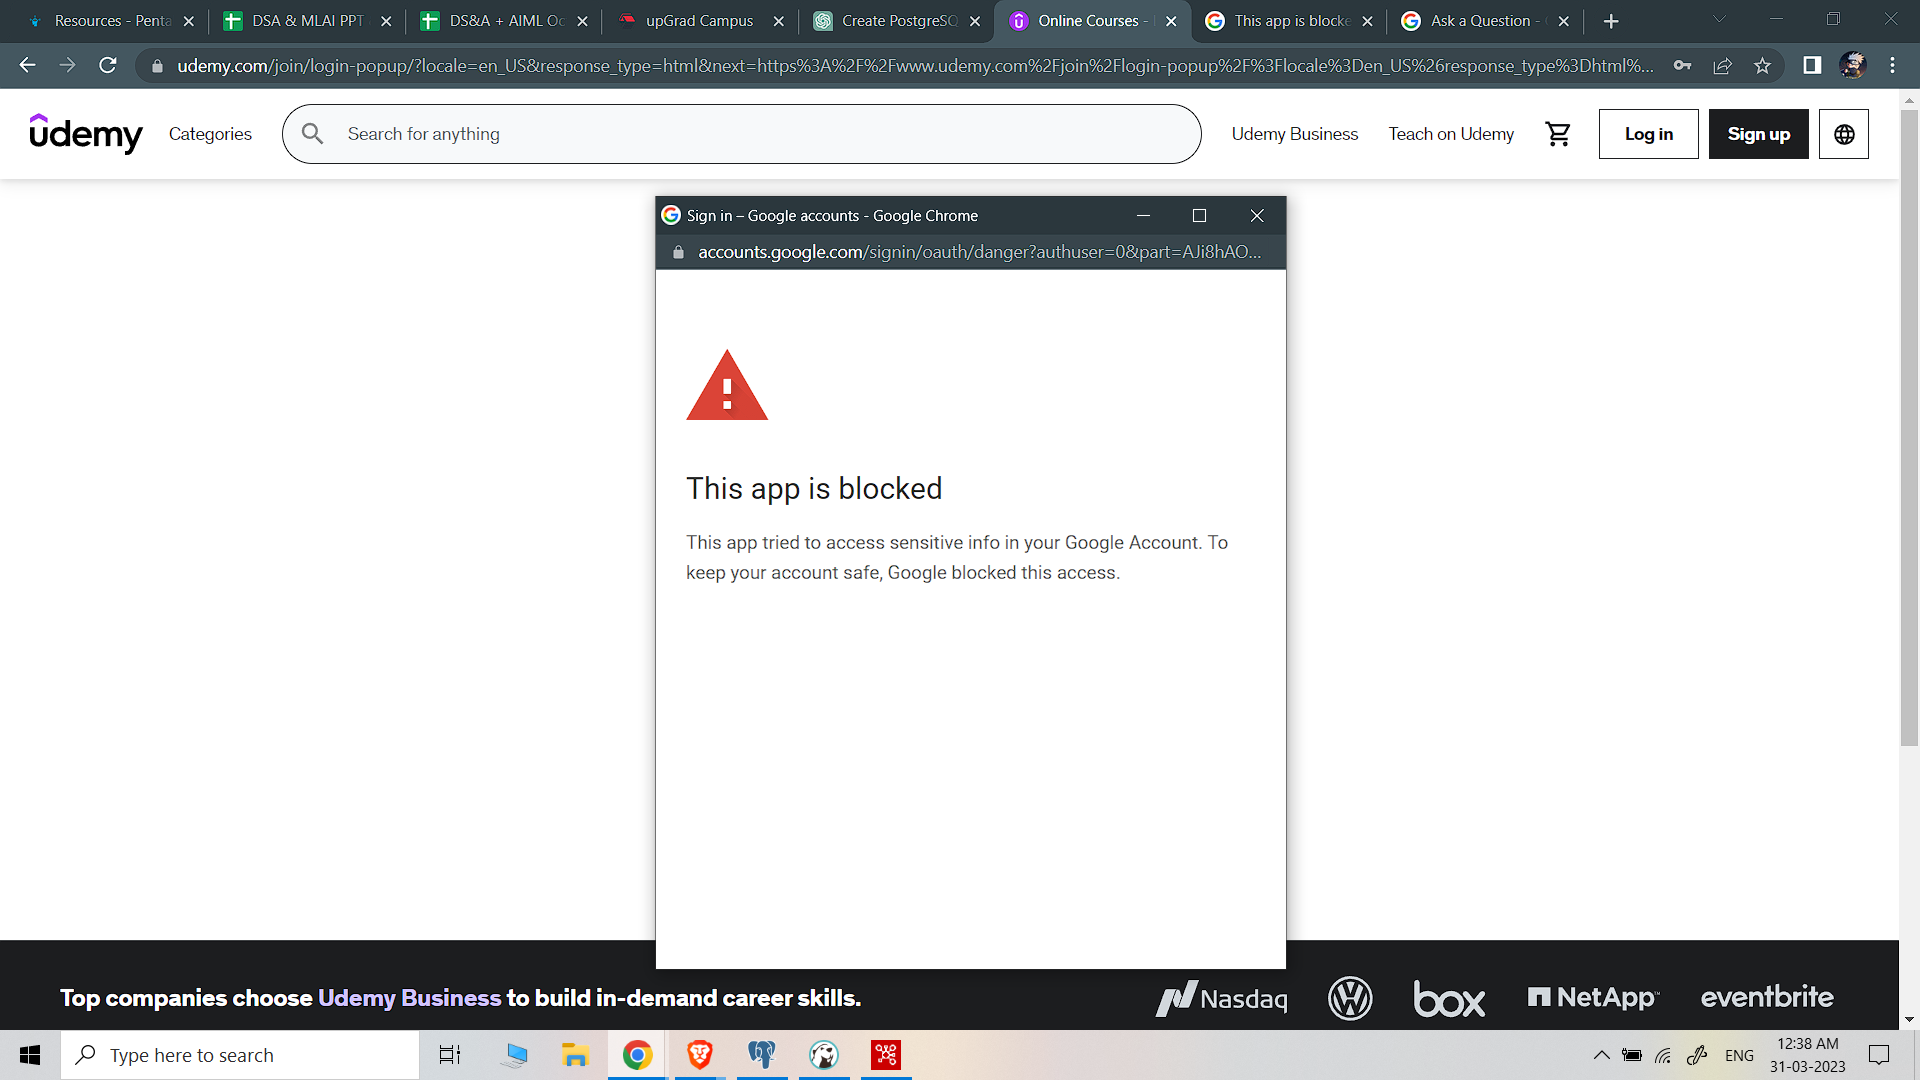Open Chrome from the taskbar
The height and width of the screenshot is (1080, 1920).
(x=637, y=1055)
